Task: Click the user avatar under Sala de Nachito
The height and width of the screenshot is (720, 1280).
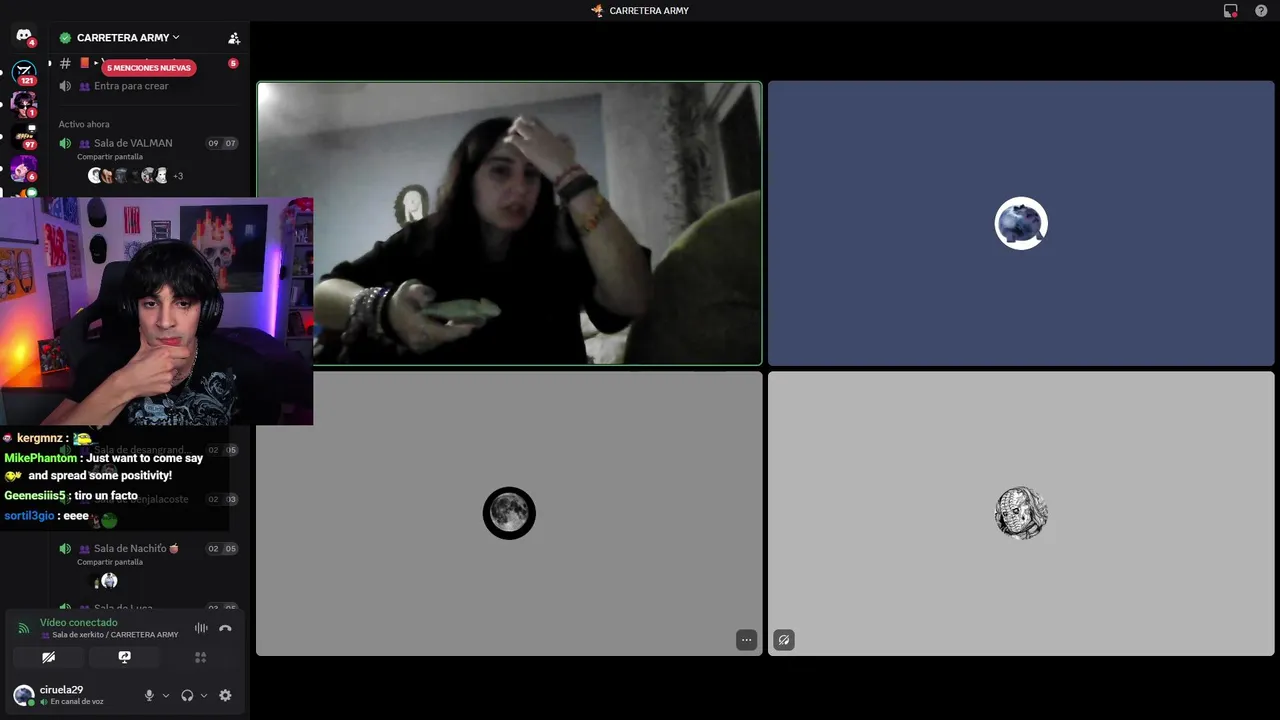Action: (109, 581)
